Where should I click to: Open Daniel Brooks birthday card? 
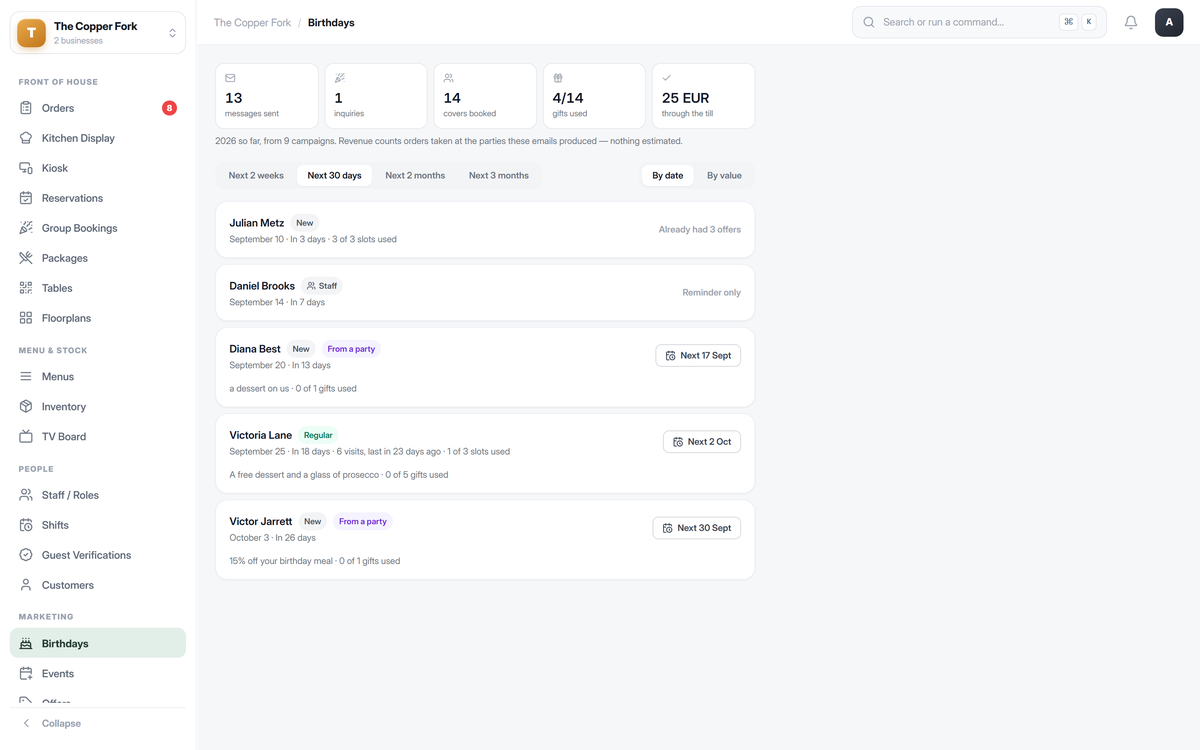tap(485, 293)
